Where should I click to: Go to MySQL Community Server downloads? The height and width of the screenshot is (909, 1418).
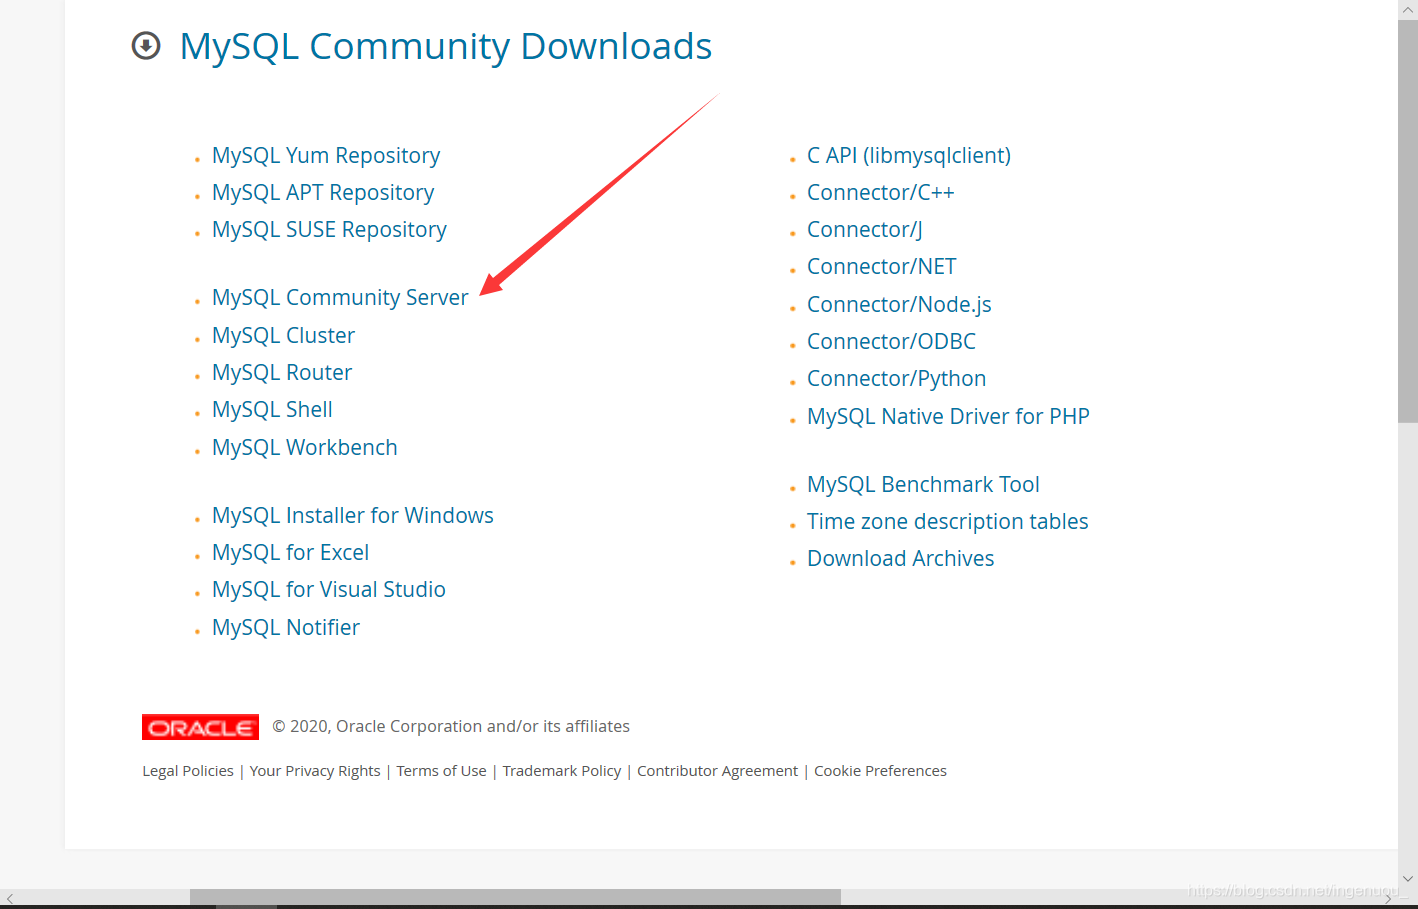point(340,298)
